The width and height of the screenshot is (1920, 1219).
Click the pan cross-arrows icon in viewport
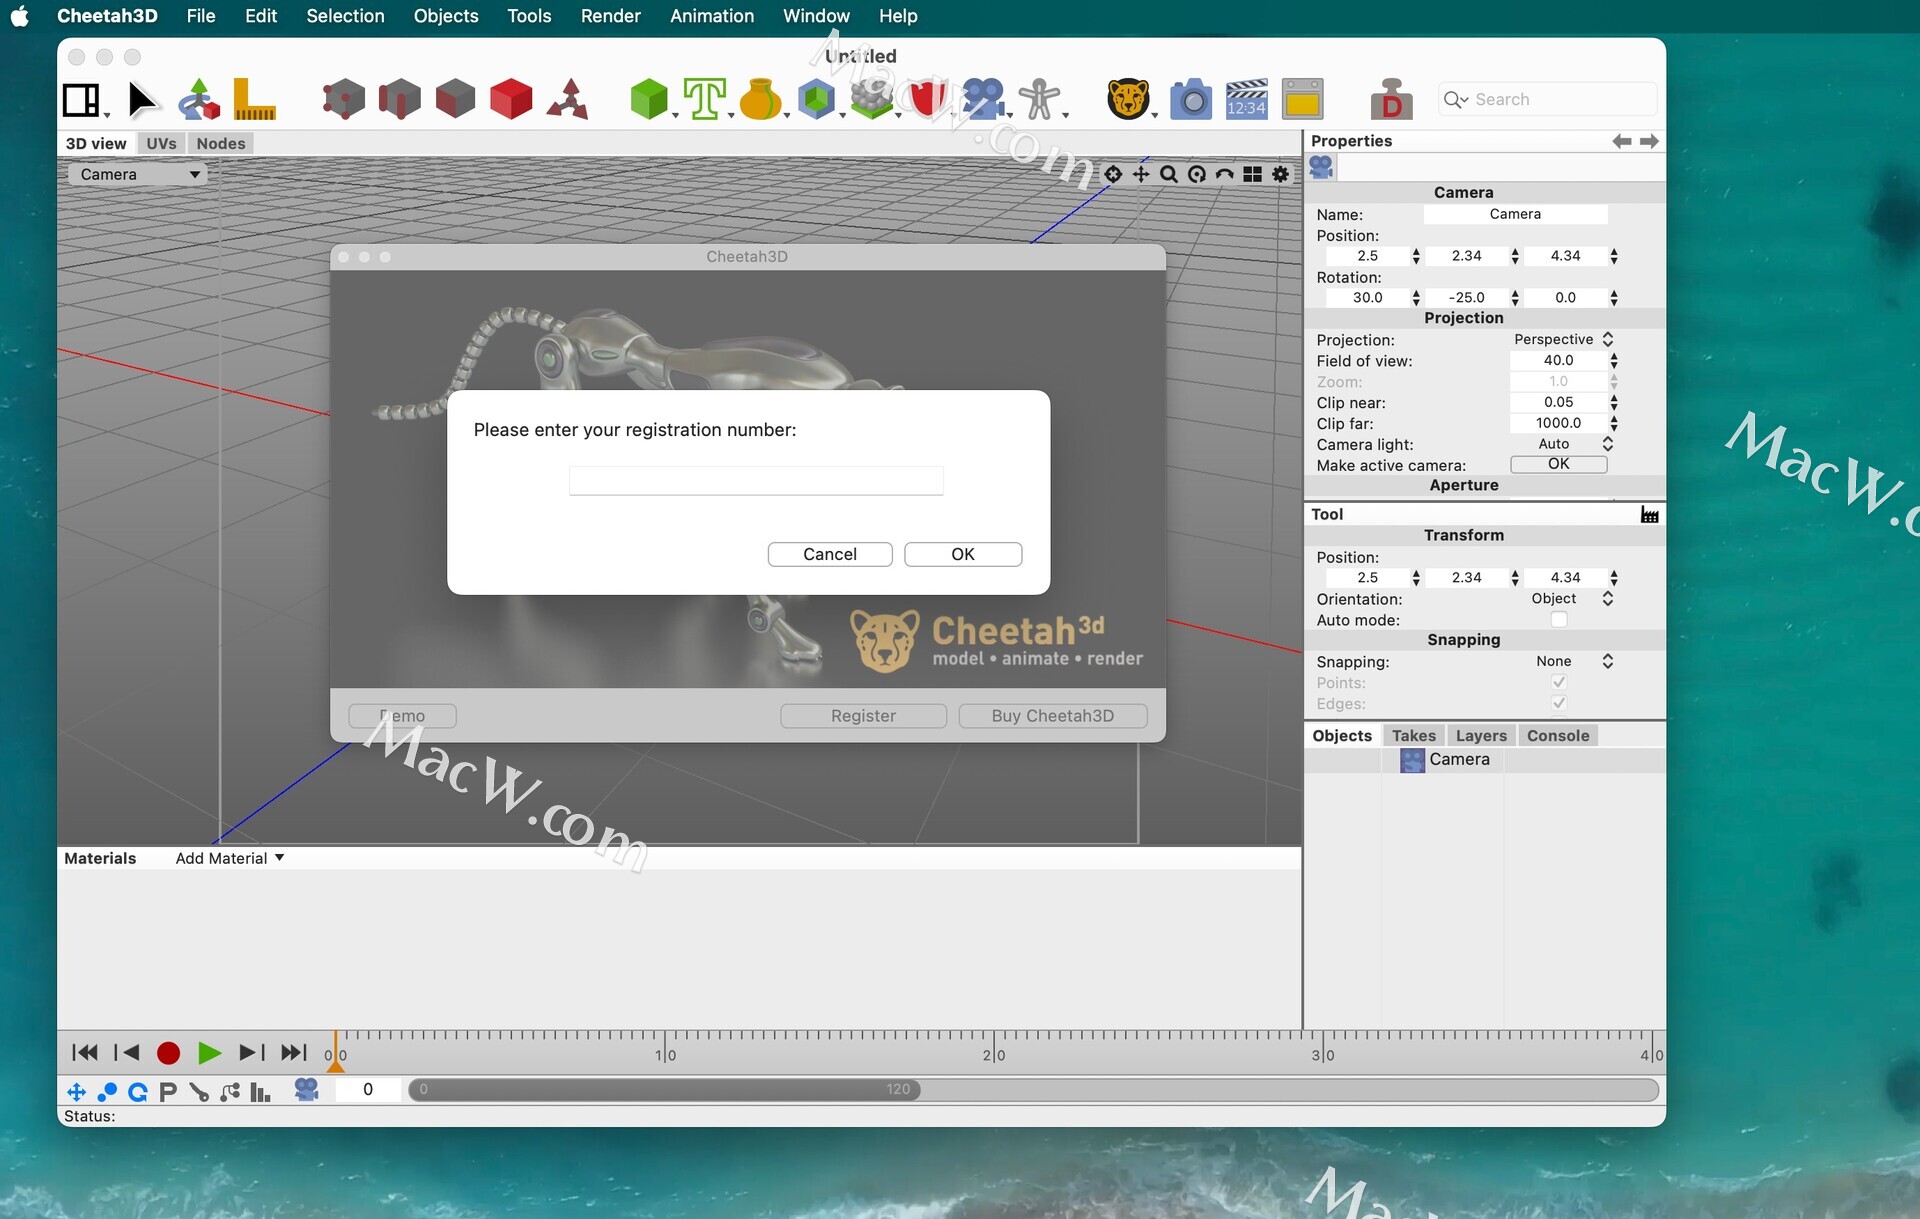tap(1140, 175)
